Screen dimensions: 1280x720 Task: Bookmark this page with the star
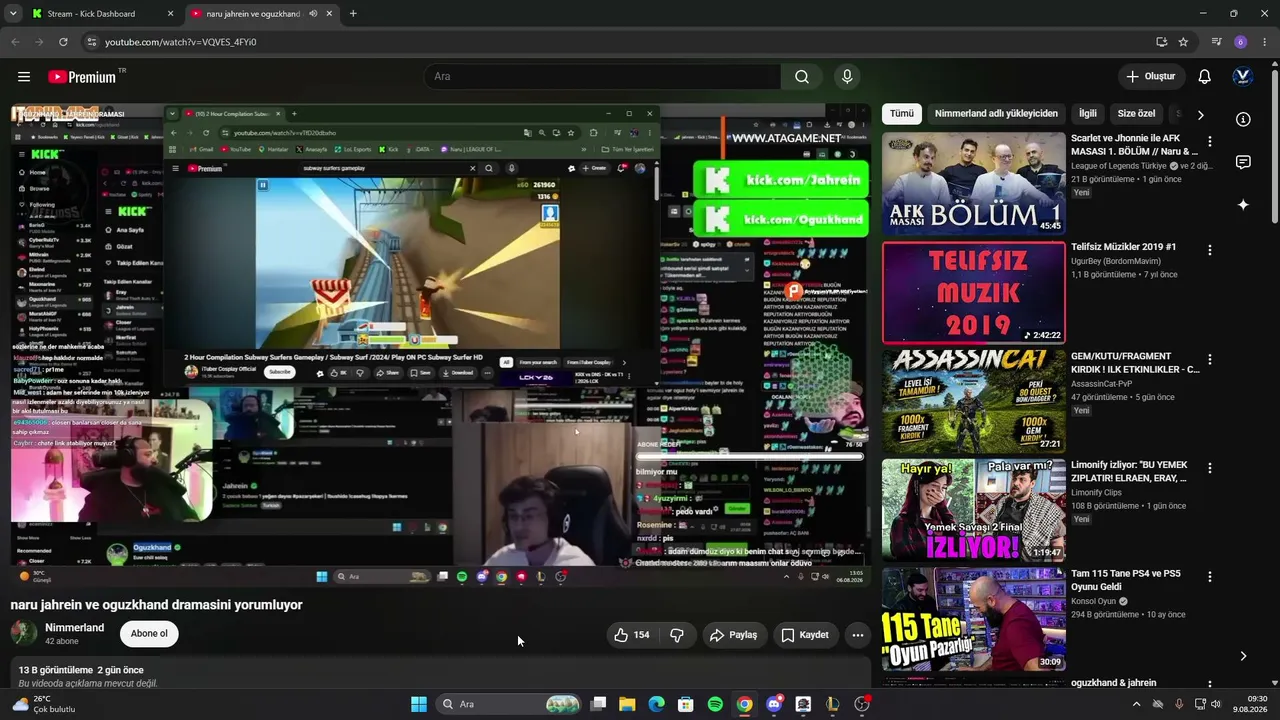(1183, 42)
